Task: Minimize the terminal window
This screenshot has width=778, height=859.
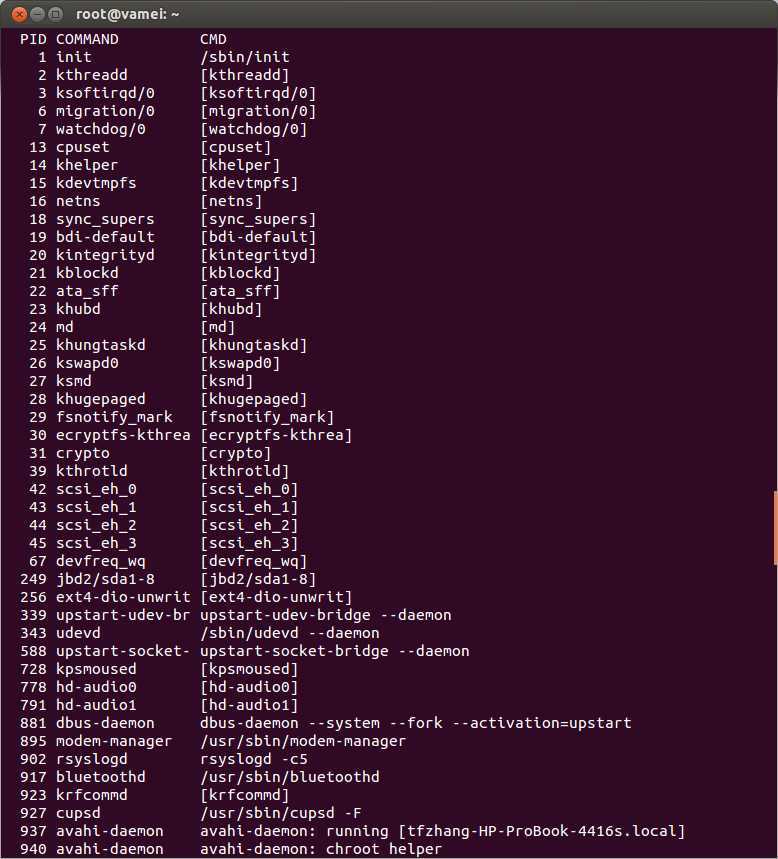Action: (37, 14)
